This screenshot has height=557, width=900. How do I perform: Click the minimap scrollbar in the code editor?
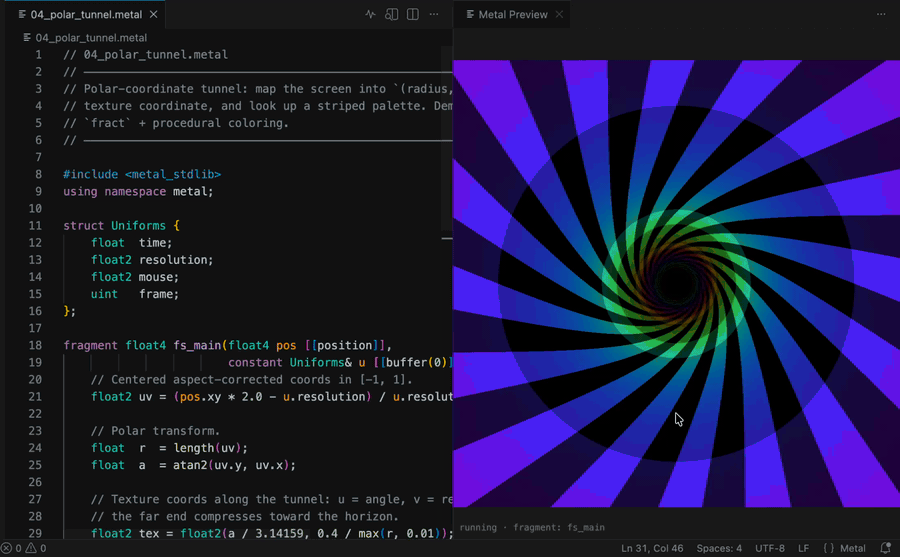[447, 138]
